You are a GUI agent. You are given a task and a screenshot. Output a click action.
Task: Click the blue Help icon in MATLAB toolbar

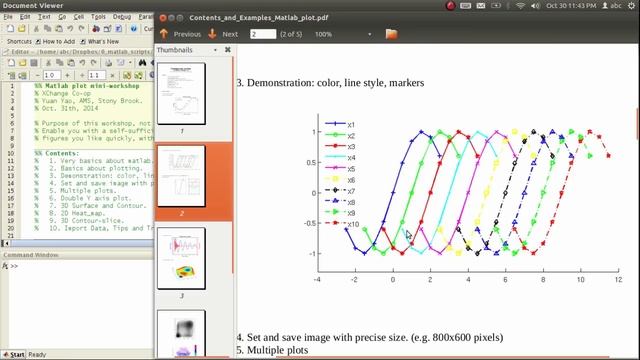133,29
